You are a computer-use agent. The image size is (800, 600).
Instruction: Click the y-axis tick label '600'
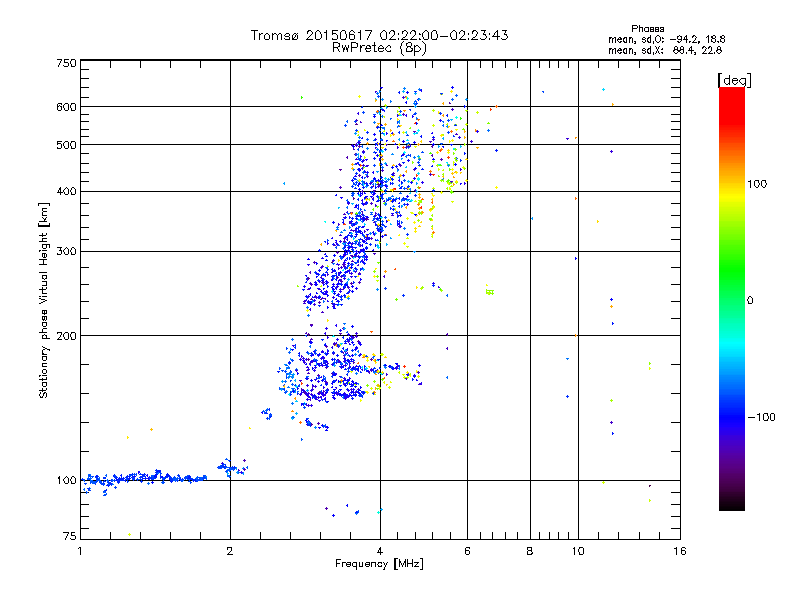point(66,107)
